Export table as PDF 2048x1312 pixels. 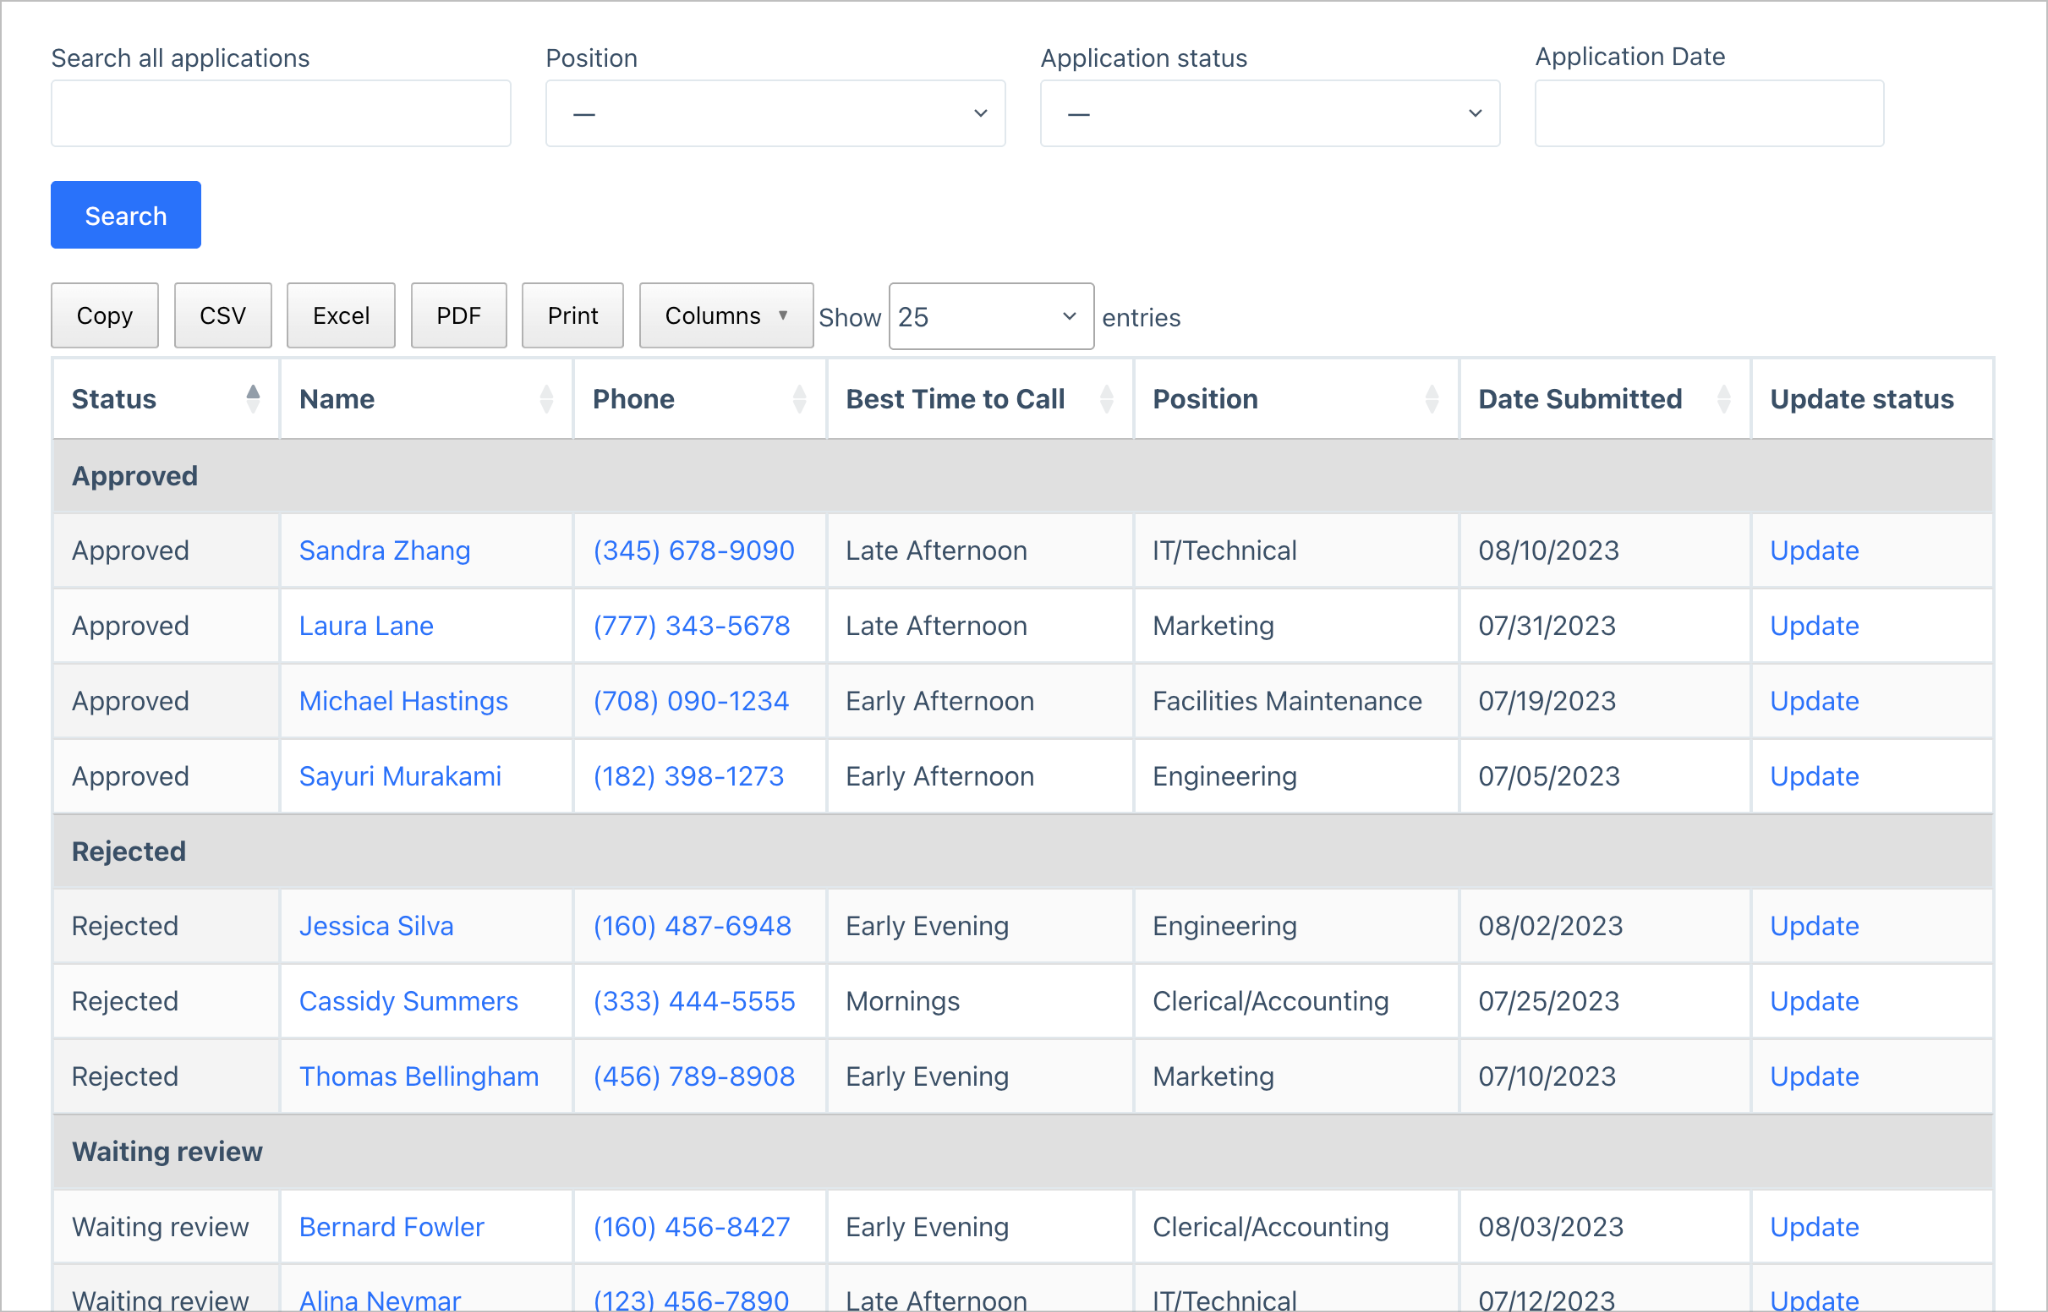[x=459, y=316]
